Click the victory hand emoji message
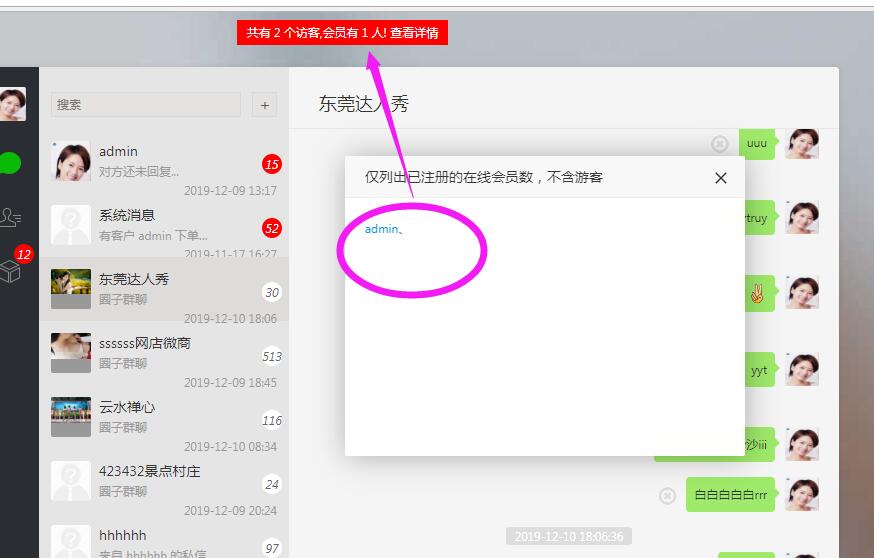The image size is (874, 558). pyautogui.click(x=760, y=294)
